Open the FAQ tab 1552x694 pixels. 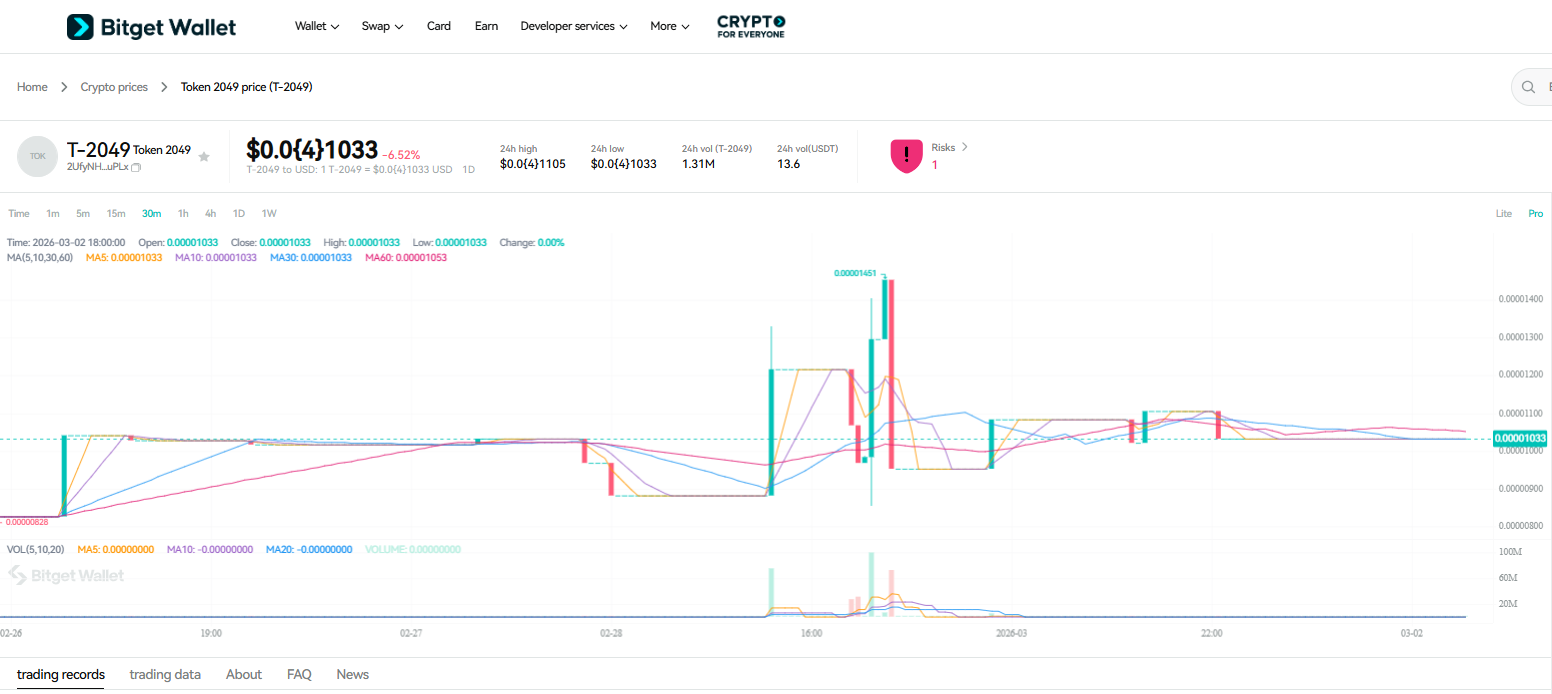click(299, 674)
